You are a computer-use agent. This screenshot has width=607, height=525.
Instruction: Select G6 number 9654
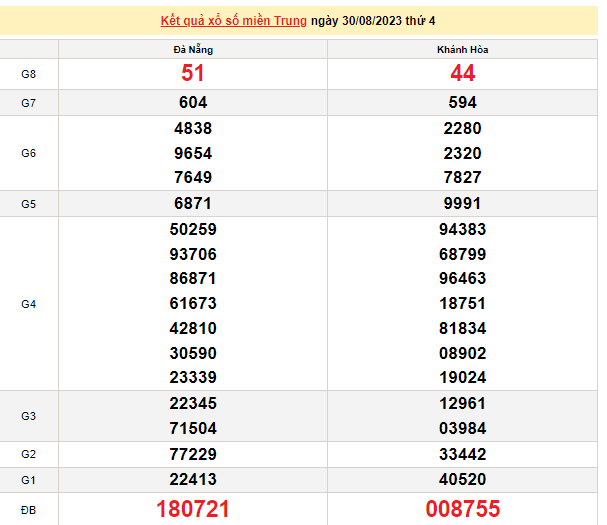coord(193,153)
